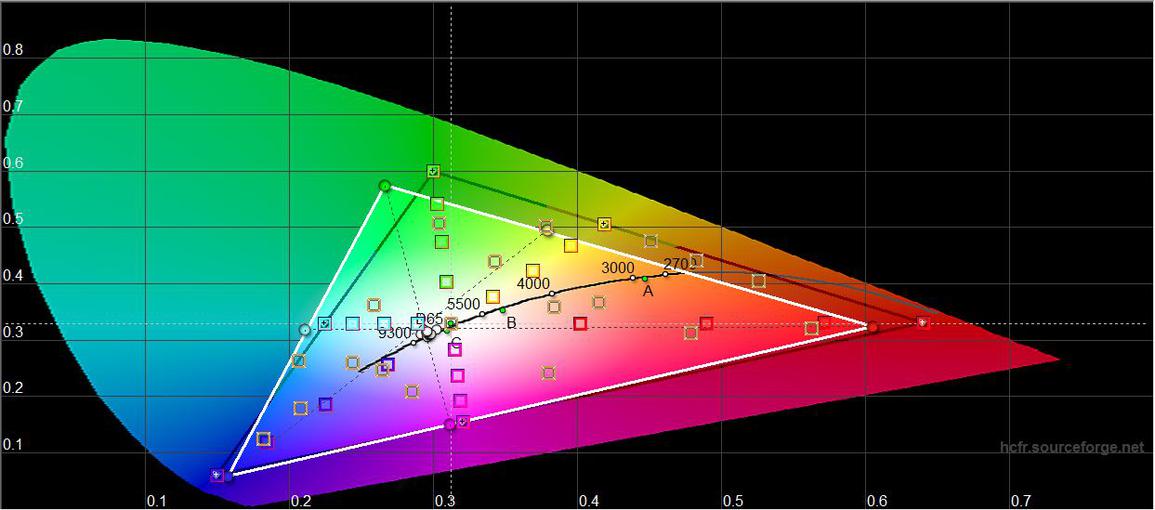Click the 9300 color temperature label
Image resolution: width=1155 pixels, height=510 pixels.
tap(394, 333)
